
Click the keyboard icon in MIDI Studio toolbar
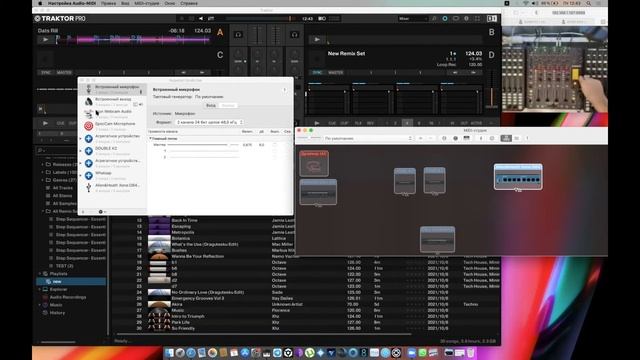click(x=466, y=138)
